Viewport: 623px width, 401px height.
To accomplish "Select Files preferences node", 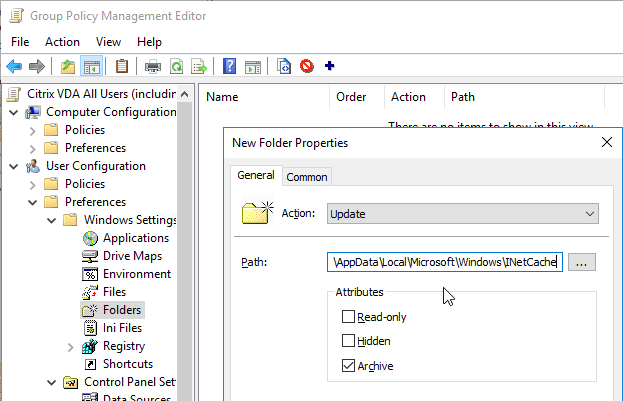I will 114,292.
